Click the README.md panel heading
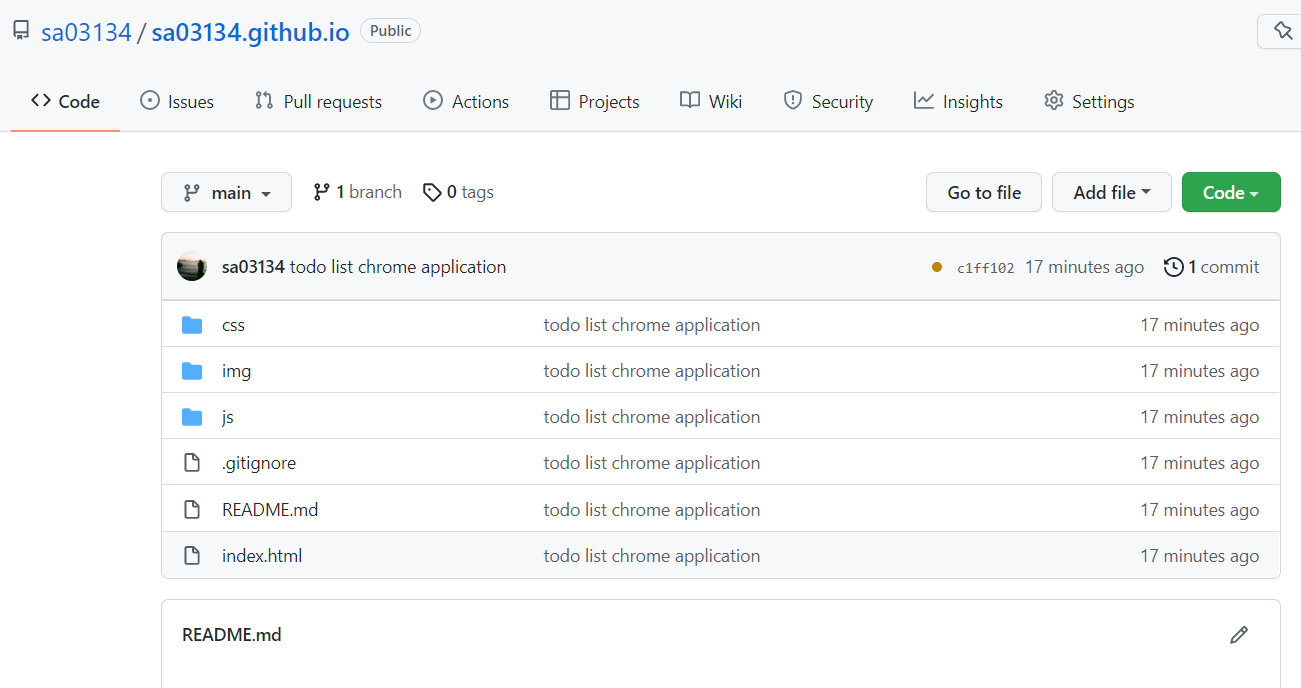This screenshot has height=688, width=1301. (x=232, y=635)
